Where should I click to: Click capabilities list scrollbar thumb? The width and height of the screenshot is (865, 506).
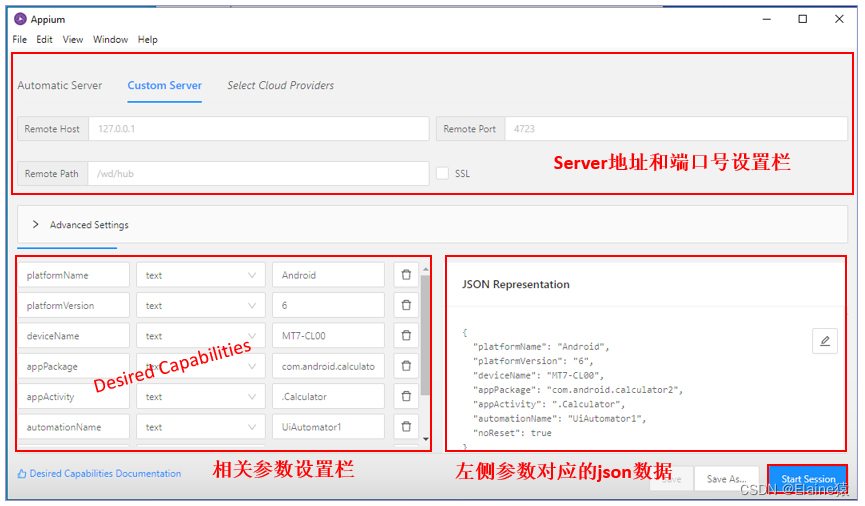pos(425,335)
